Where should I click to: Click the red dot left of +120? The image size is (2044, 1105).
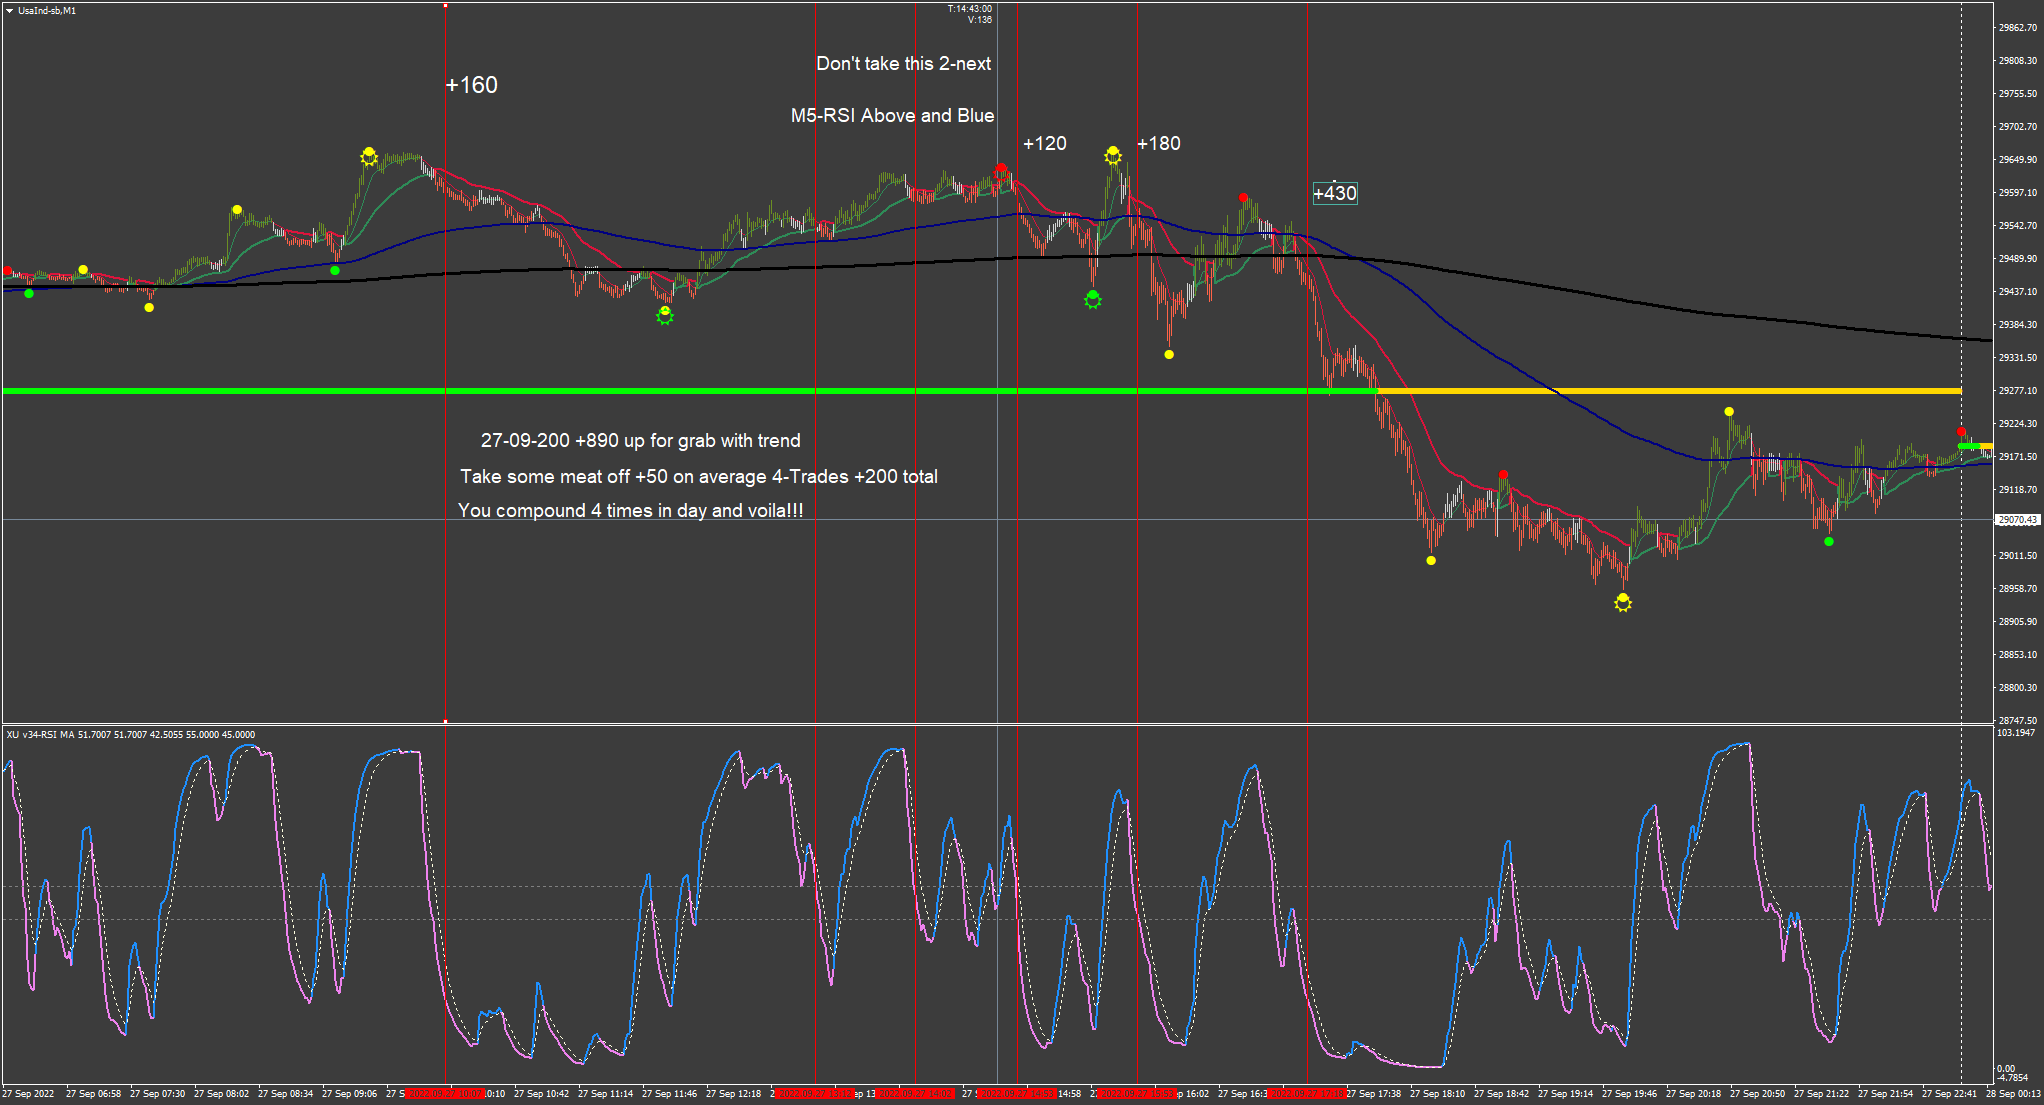coord(1001,169)
